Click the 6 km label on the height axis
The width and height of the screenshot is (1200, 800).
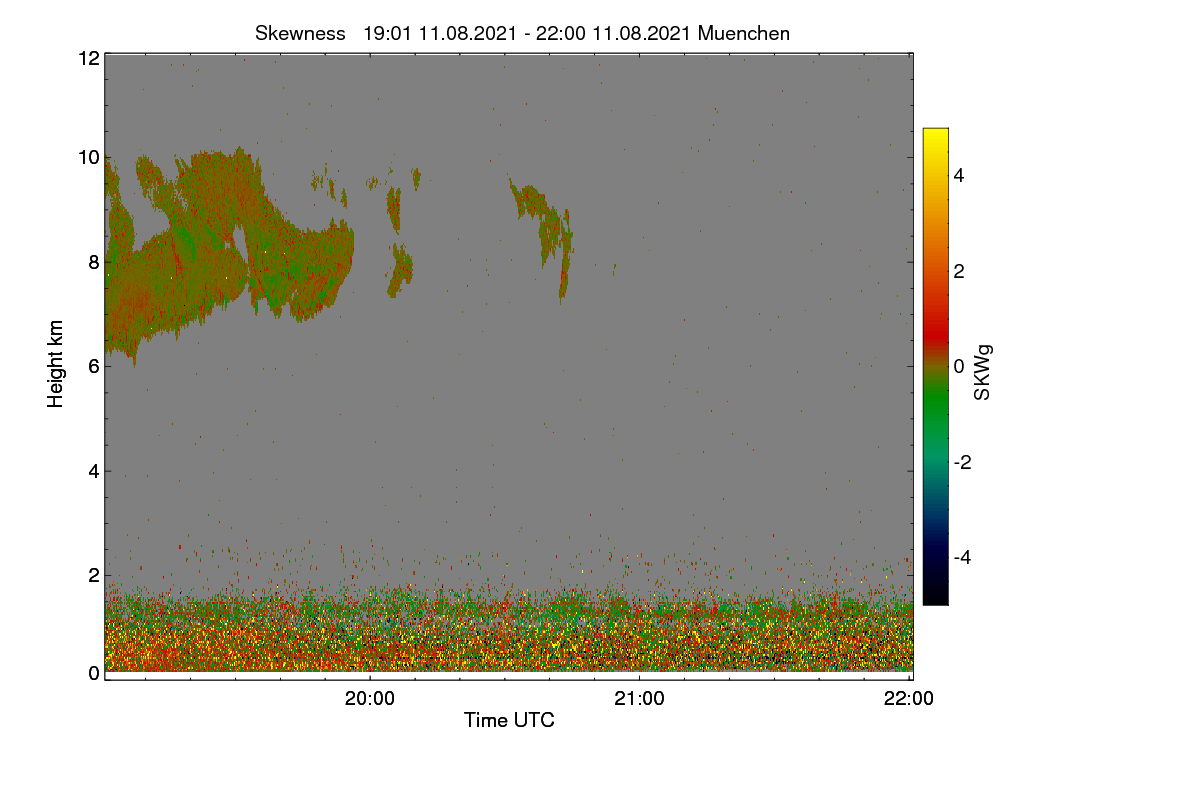93,366
